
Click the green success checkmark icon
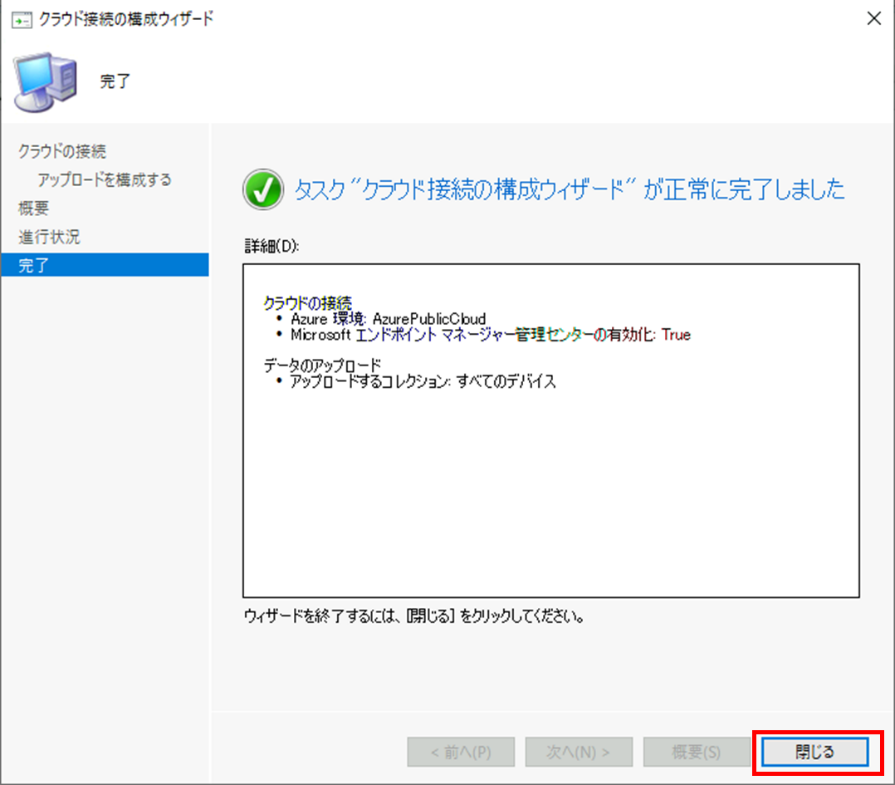[x=263, y=190]
